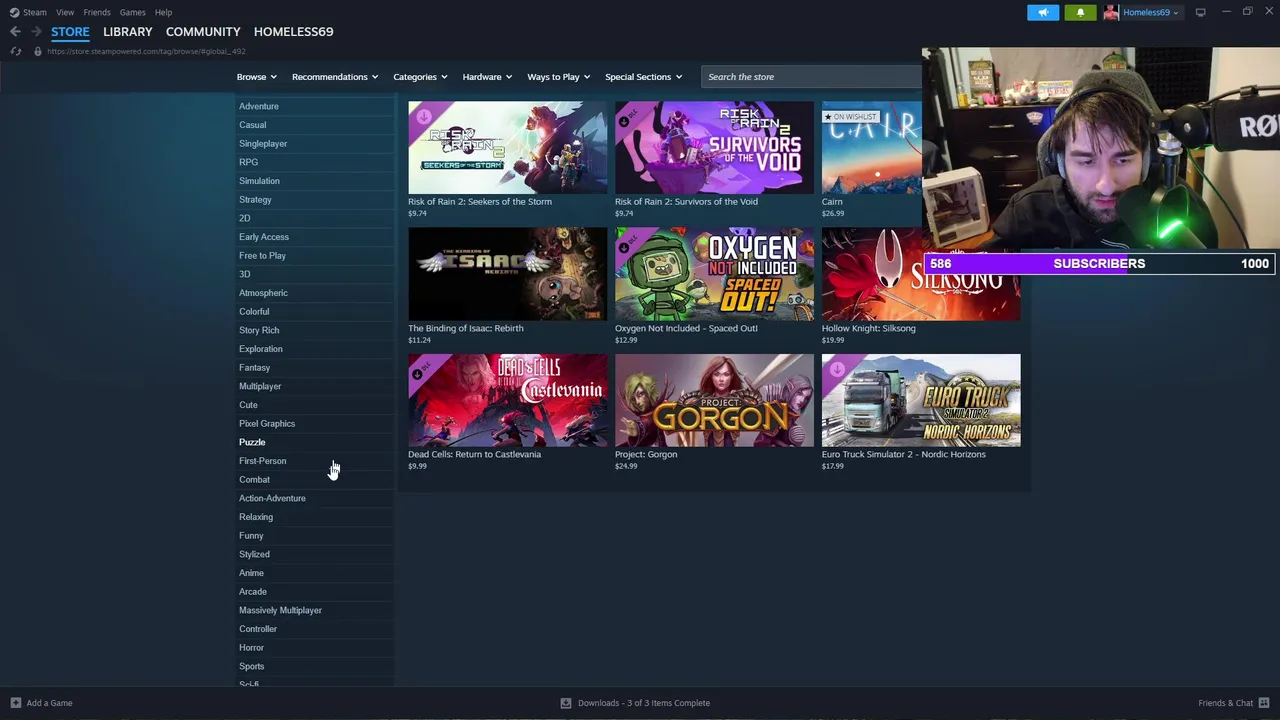Open the Recommendations dropdown
This screenshot has height=720, width=1280.
pyautogui.click(x=335, y=77)
